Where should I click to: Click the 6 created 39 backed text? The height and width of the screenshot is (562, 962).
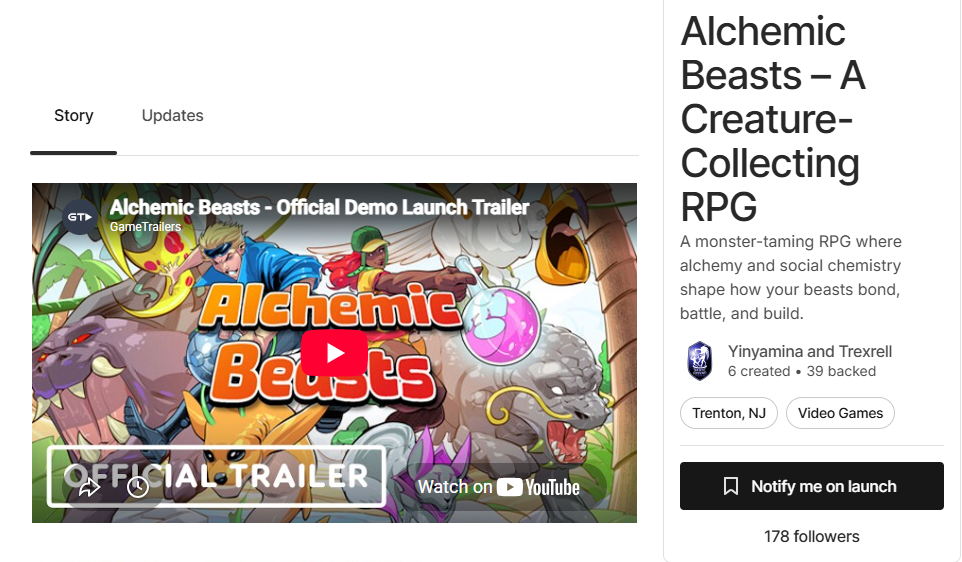pos(802,372)
